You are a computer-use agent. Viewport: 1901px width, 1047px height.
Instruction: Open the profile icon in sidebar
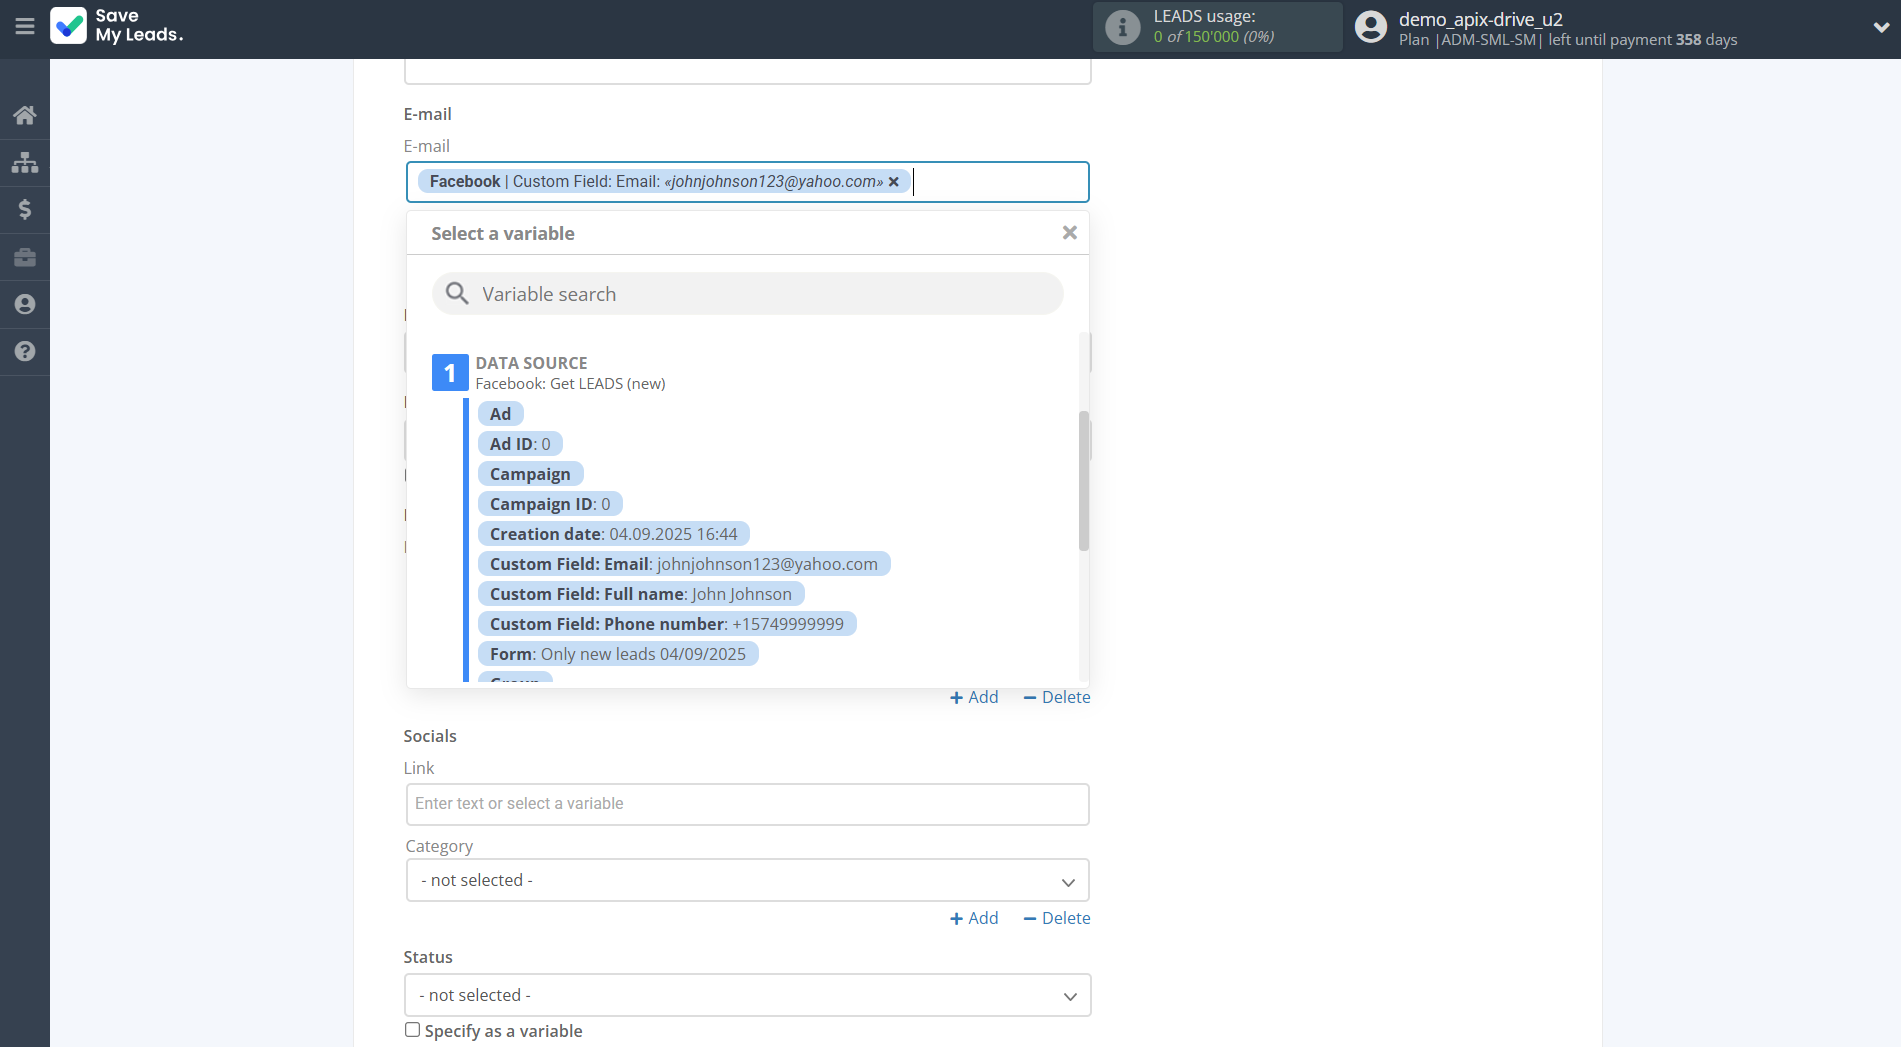[x=25, y=304]
